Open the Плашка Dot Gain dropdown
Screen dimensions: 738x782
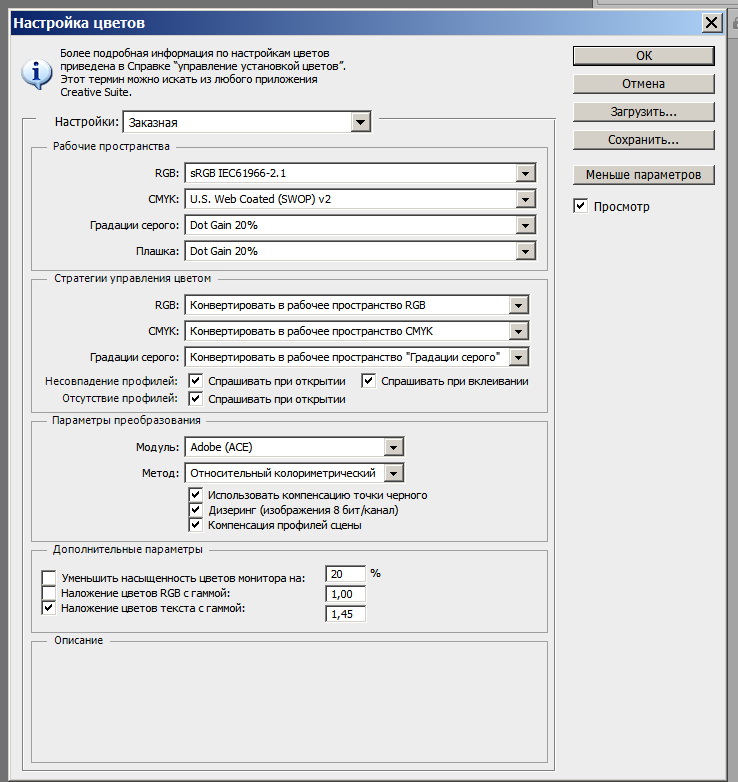pyautogui.click(x=360, y=251)
